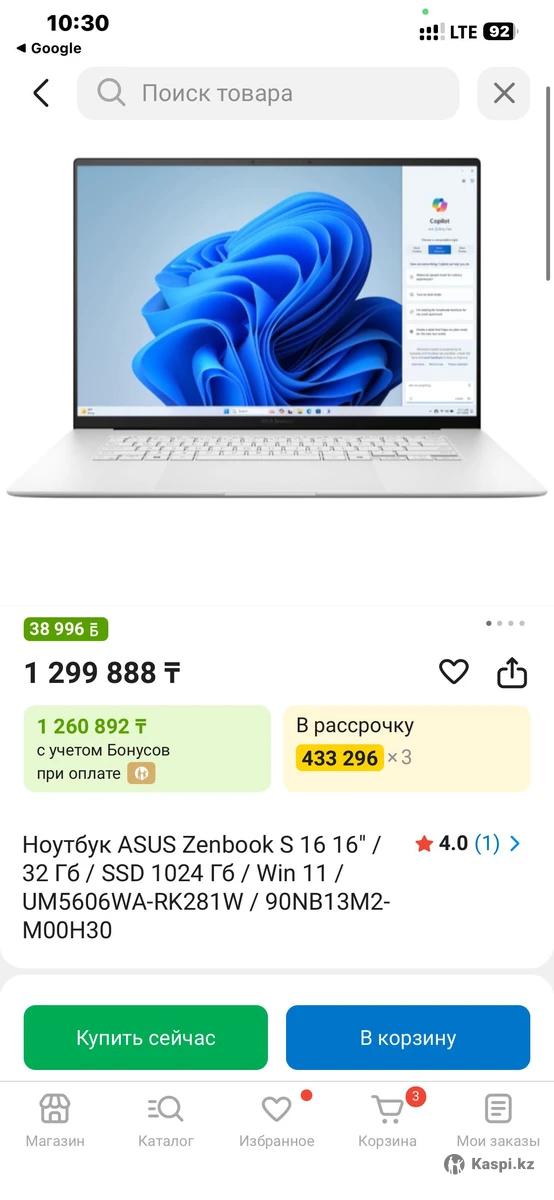
Task: Open the Избранное tab
Action: 277,1120
